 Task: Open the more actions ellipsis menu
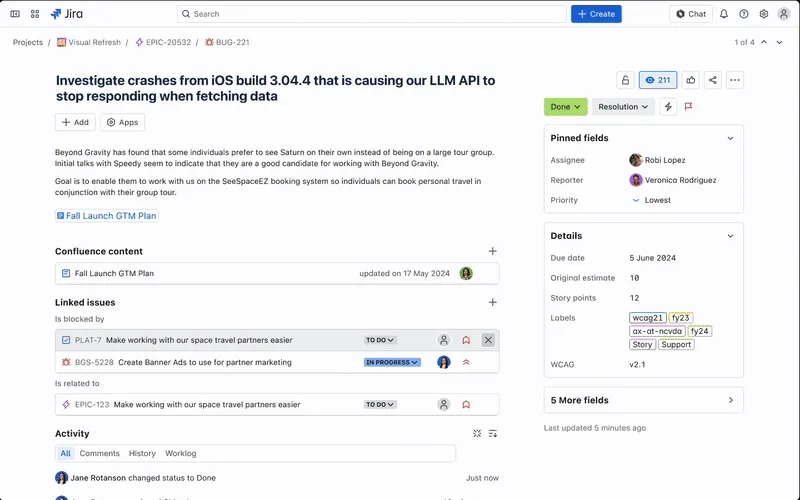(x=735, y=80)
